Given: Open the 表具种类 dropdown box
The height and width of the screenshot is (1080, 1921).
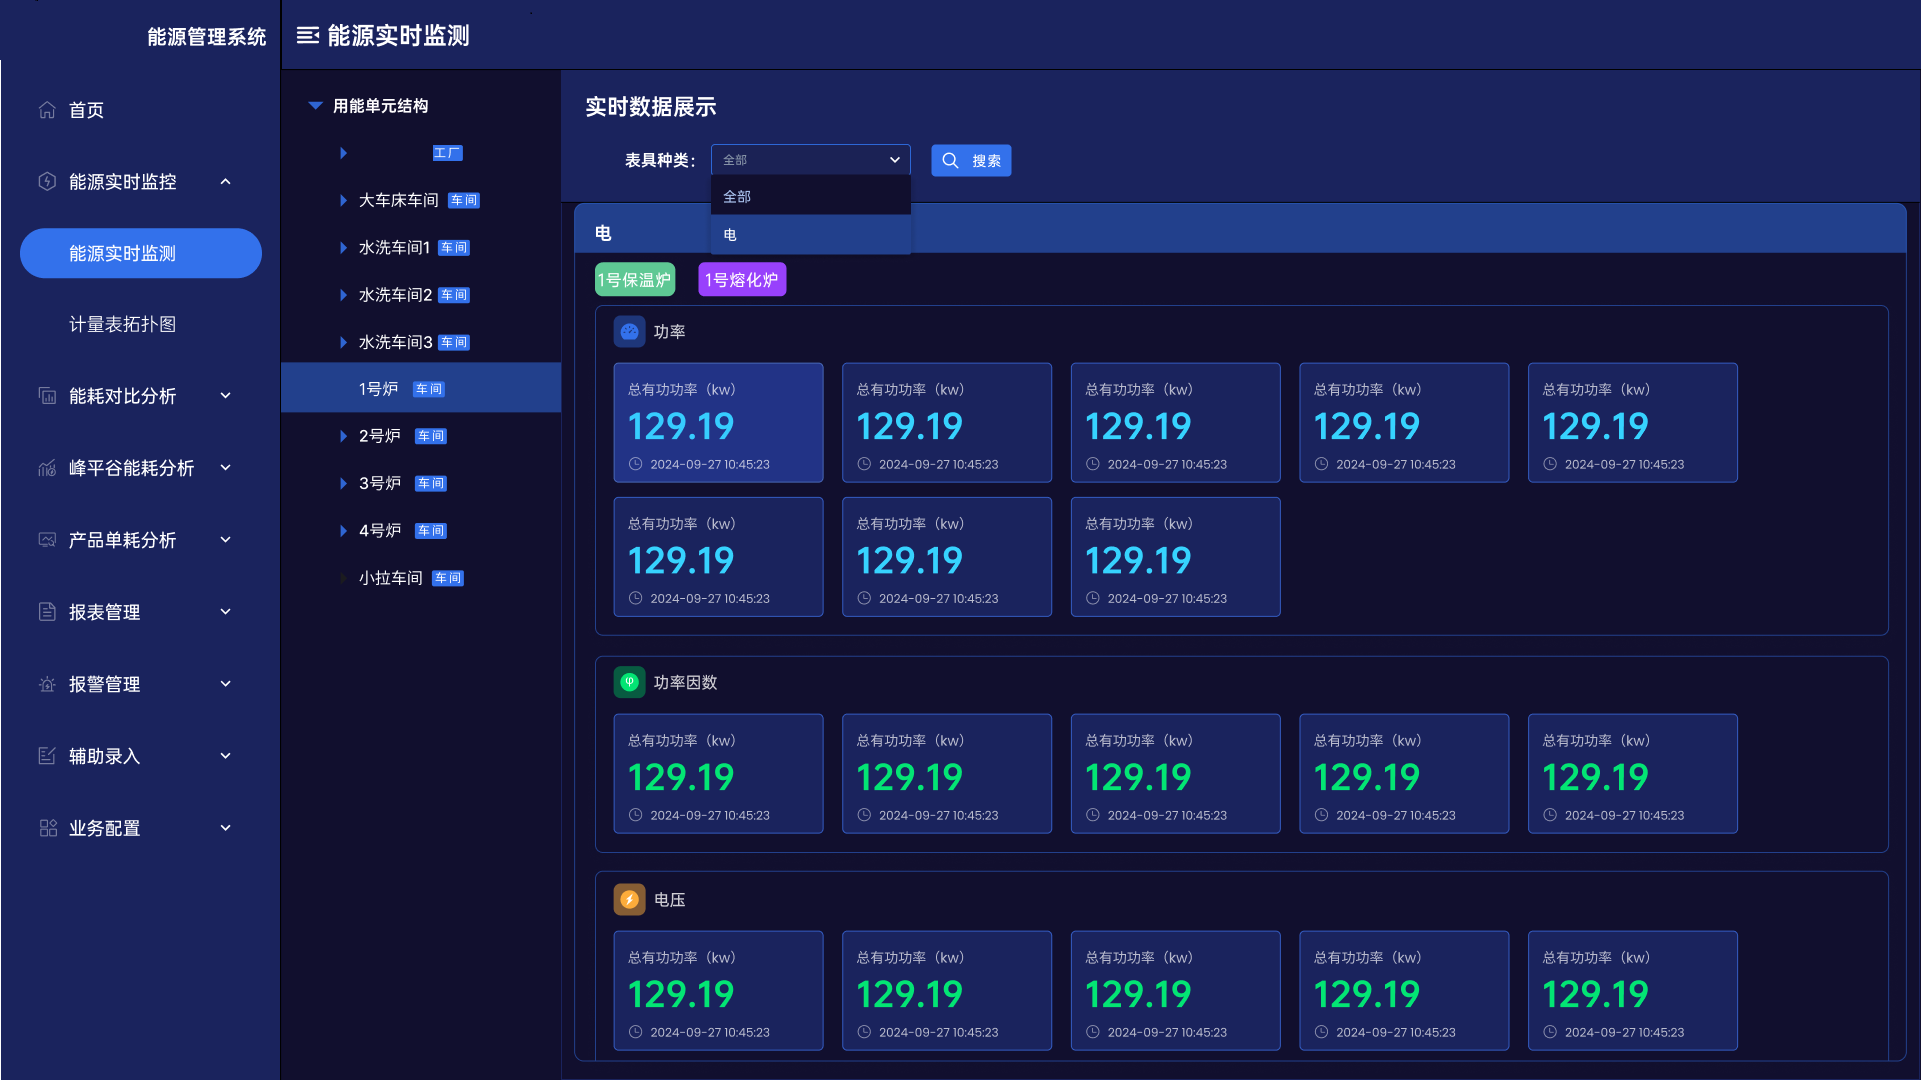Looking at the screenshot, I should pyautogui.click(x=810, y=160).
